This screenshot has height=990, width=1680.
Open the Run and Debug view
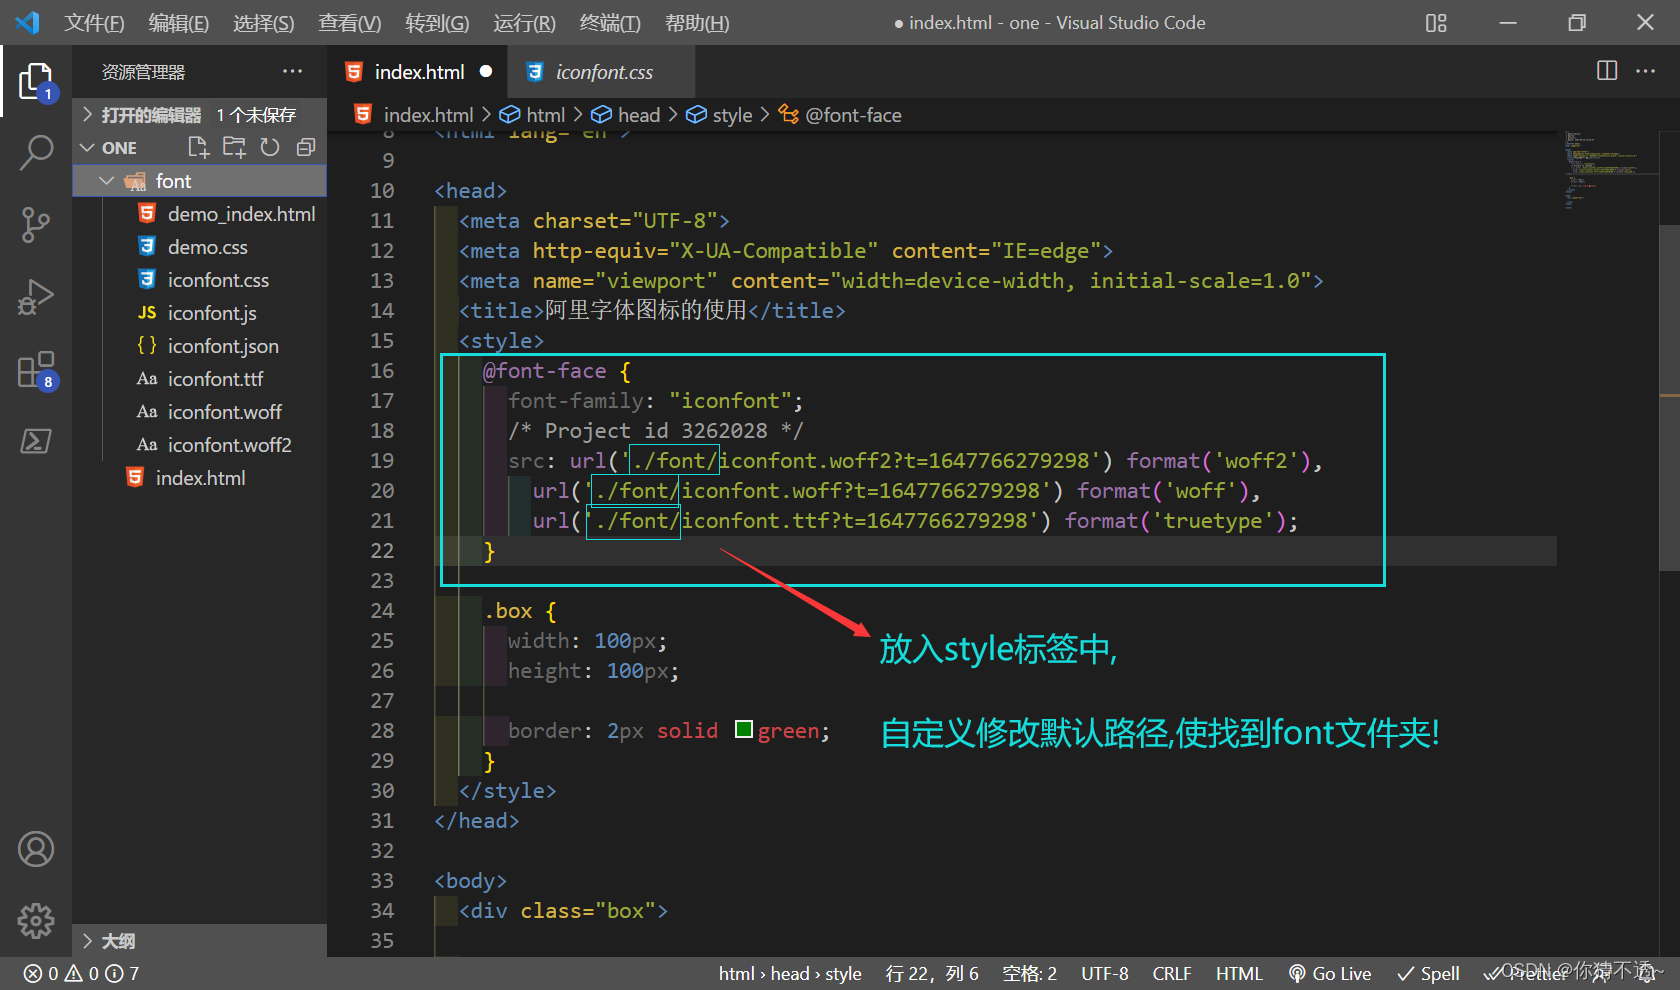coord(36,297)
